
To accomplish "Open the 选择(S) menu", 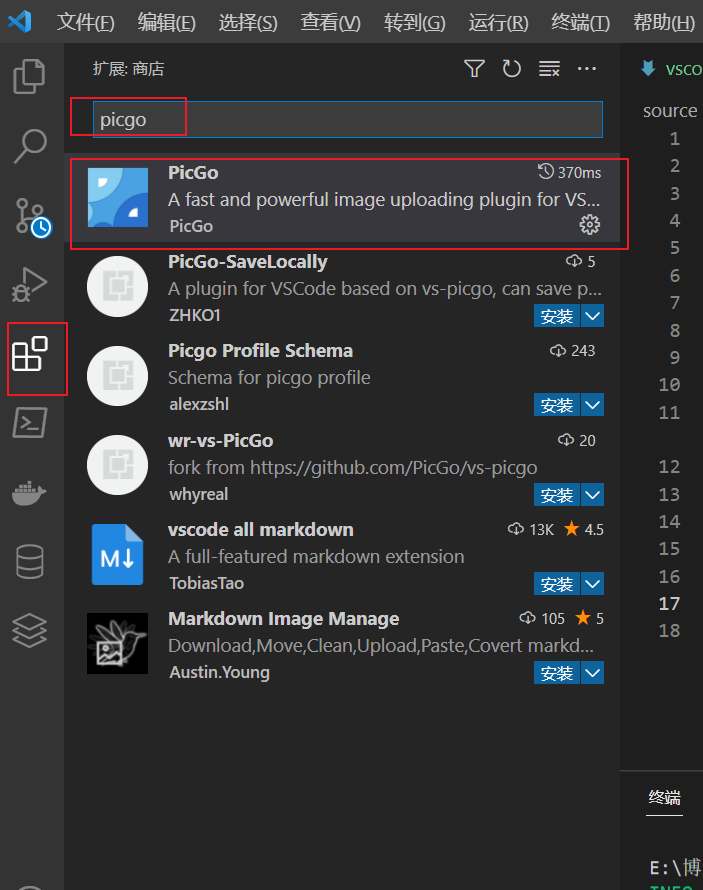I will 248,23.
